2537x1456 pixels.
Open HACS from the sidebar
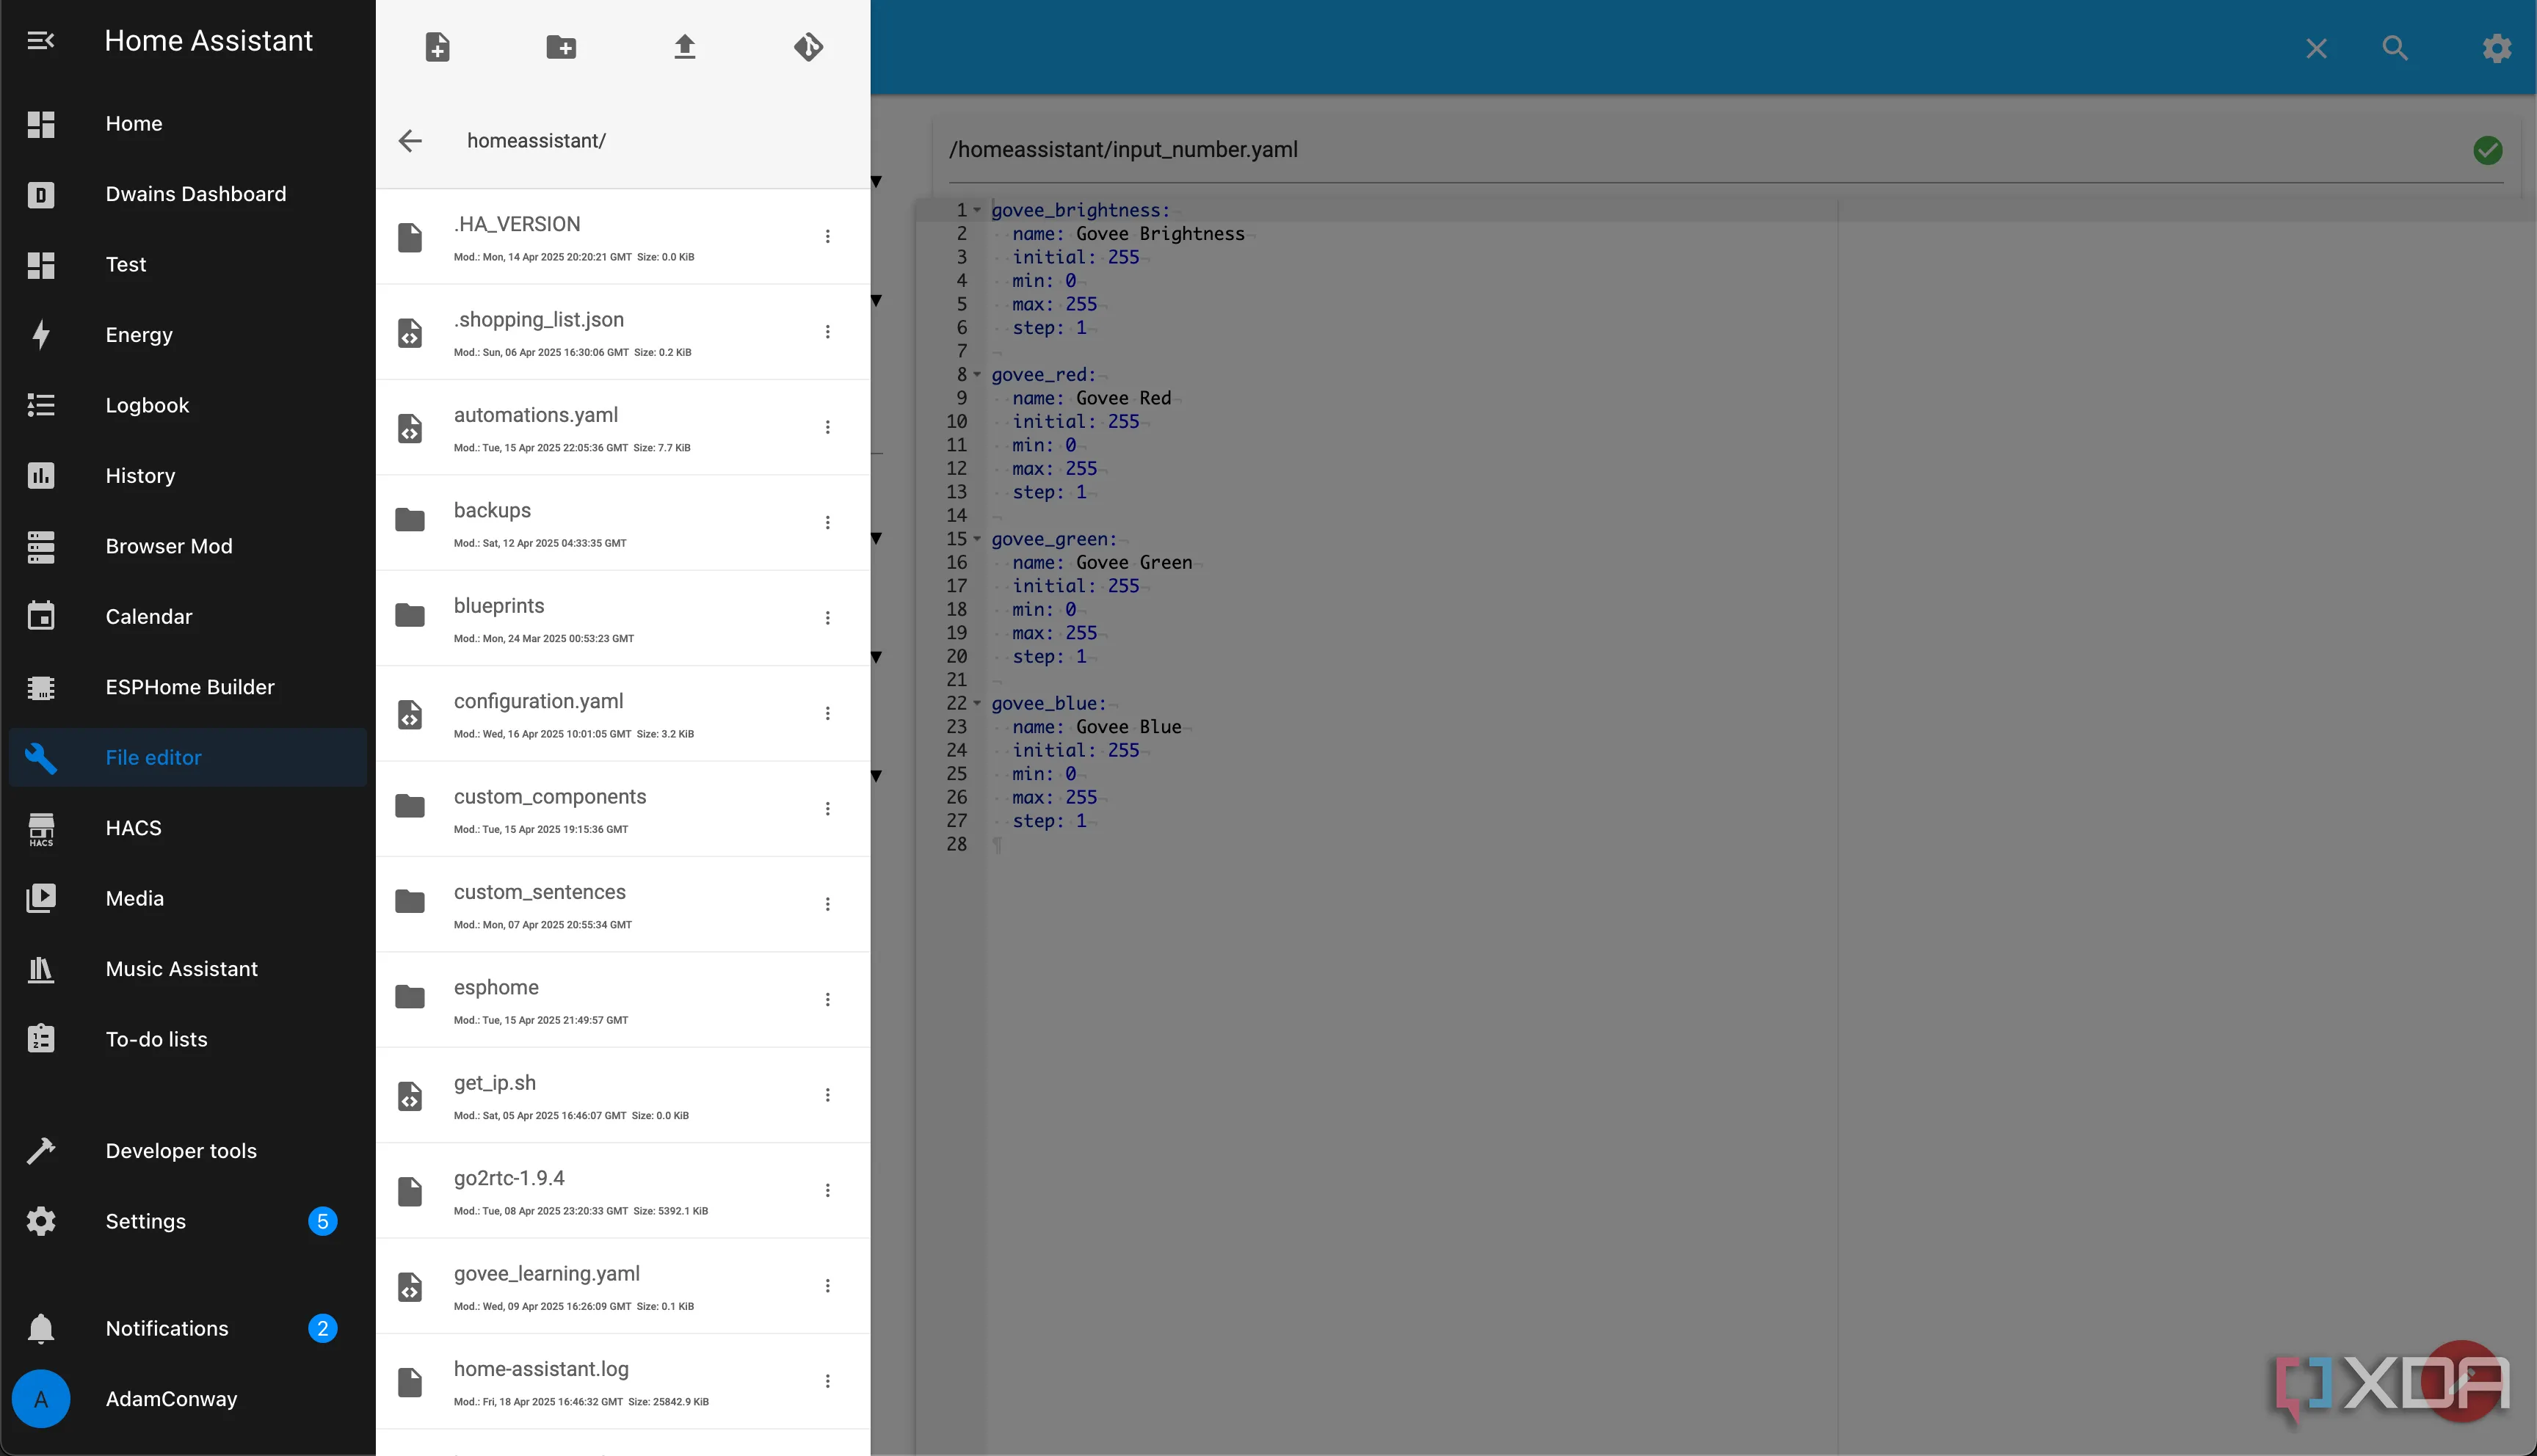click(188, 828)
